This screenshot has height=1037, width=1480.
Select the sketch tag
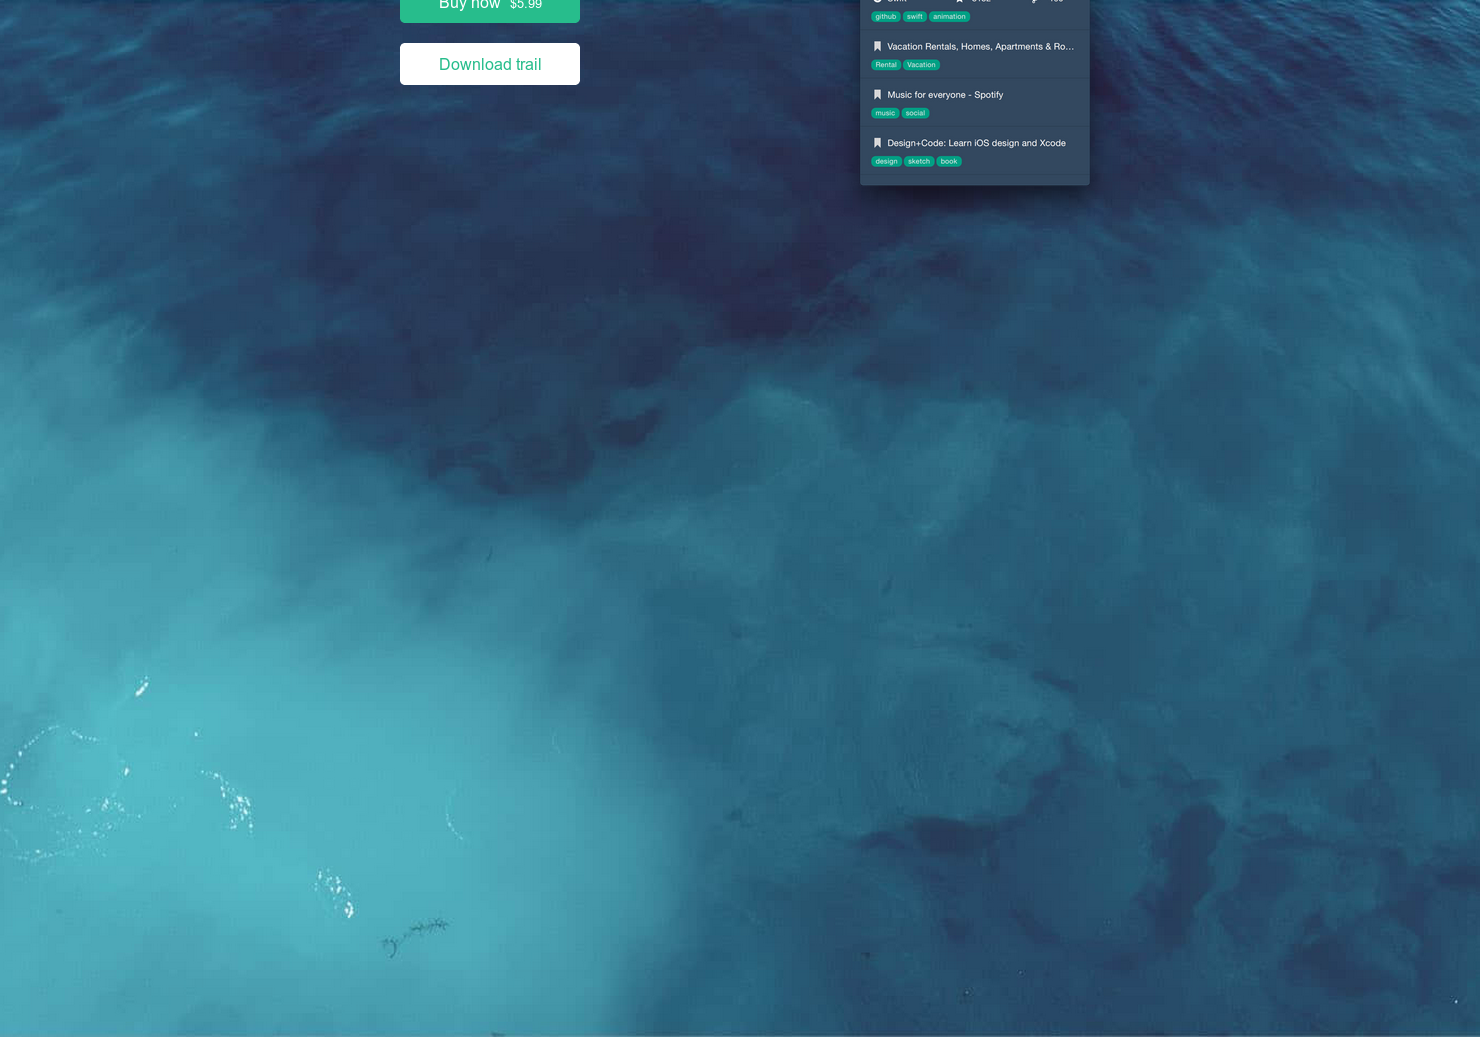(x=919, y=161)
